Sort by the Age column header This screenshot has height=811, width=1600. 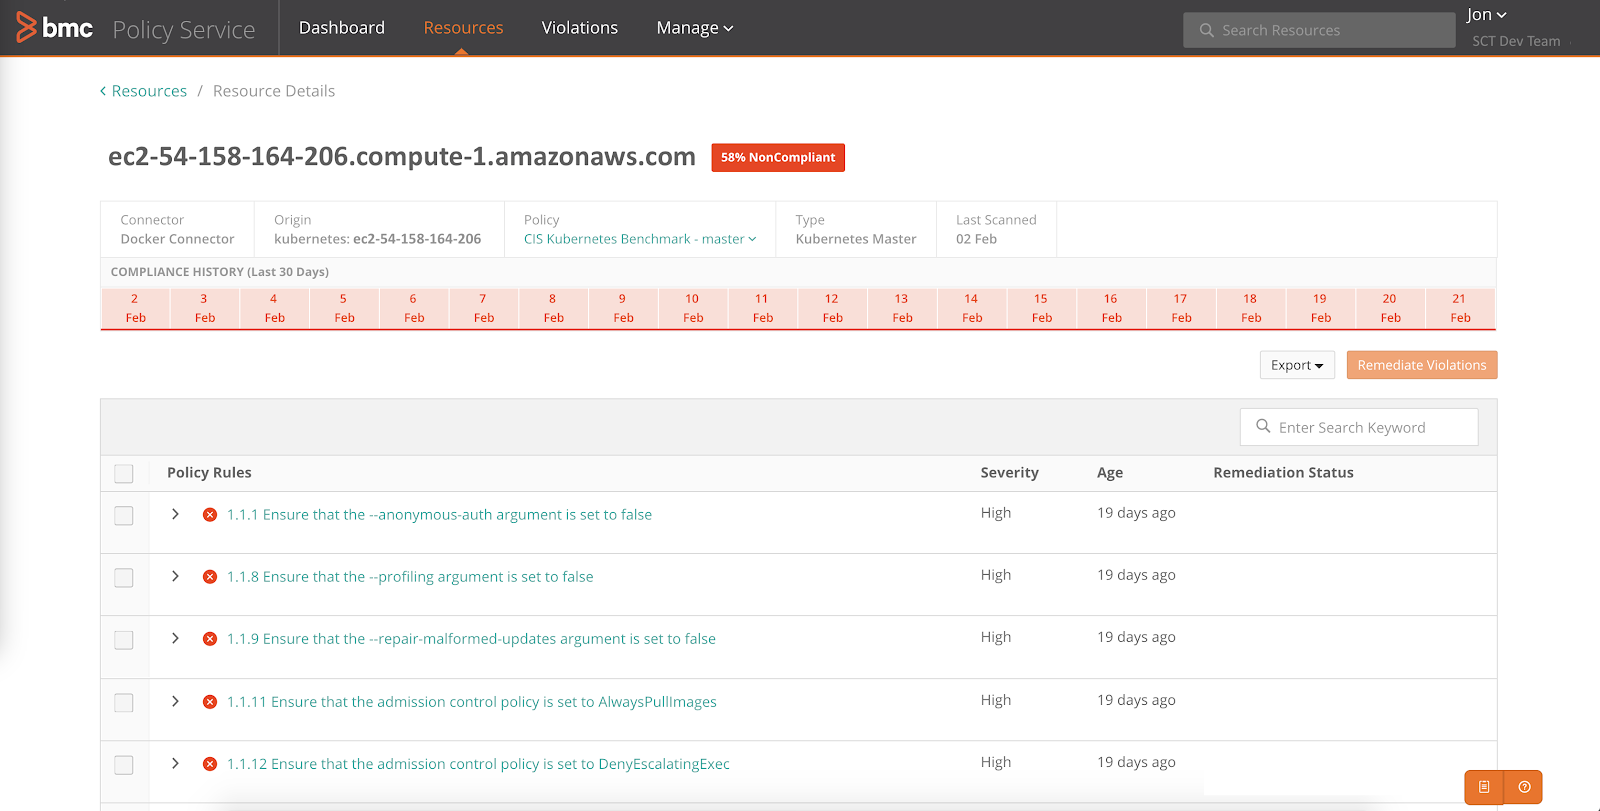pos(1110,473)
